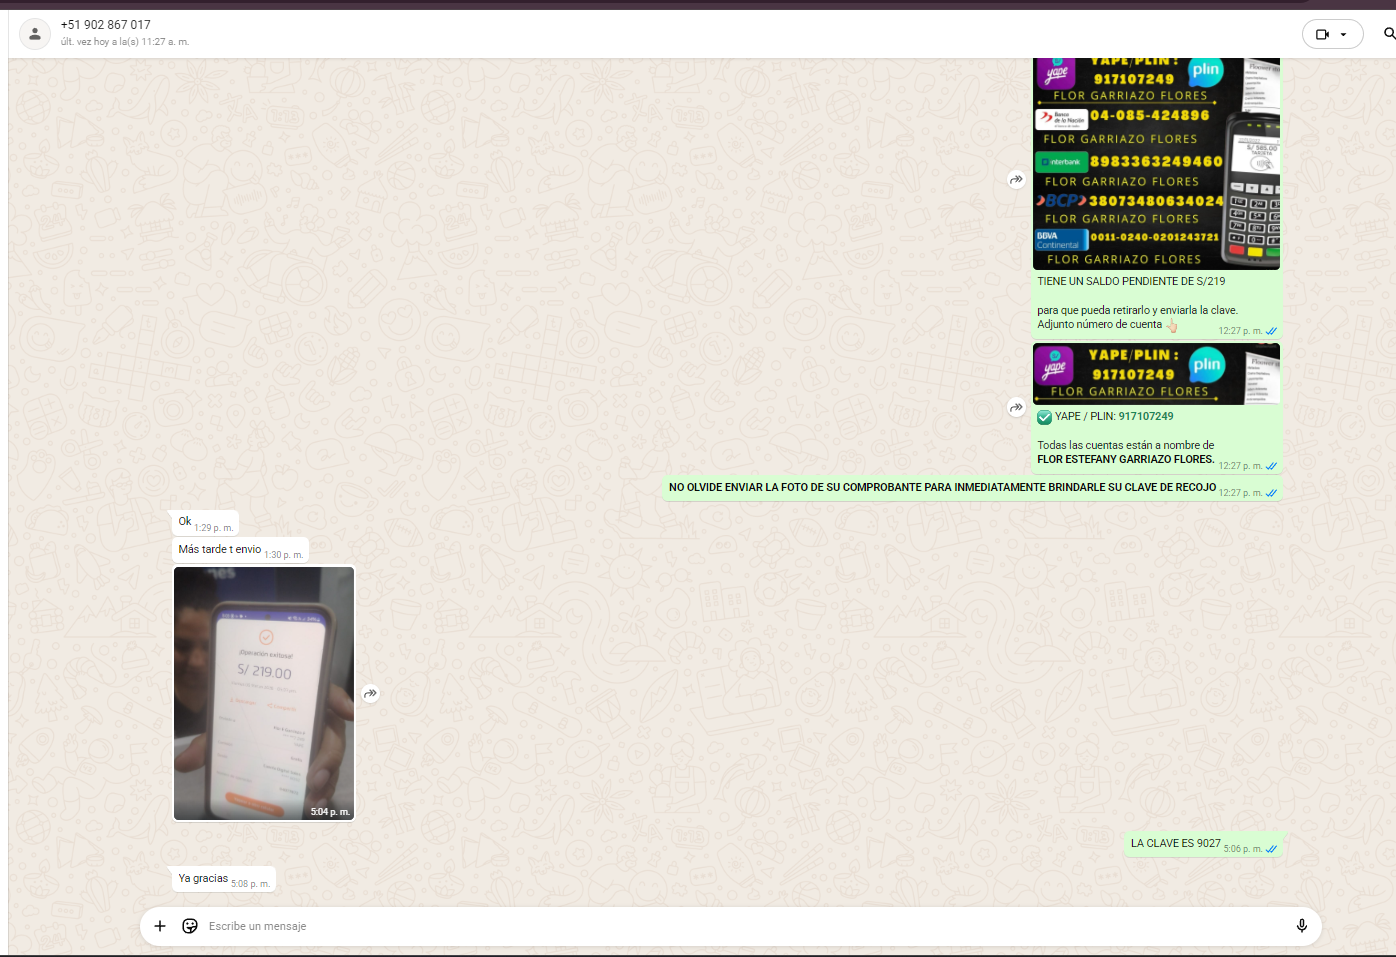Expand the video call dropdown arrow
Viewport: 1396px width, 957px height.
pyautogui.click(x=1344, y=34)
